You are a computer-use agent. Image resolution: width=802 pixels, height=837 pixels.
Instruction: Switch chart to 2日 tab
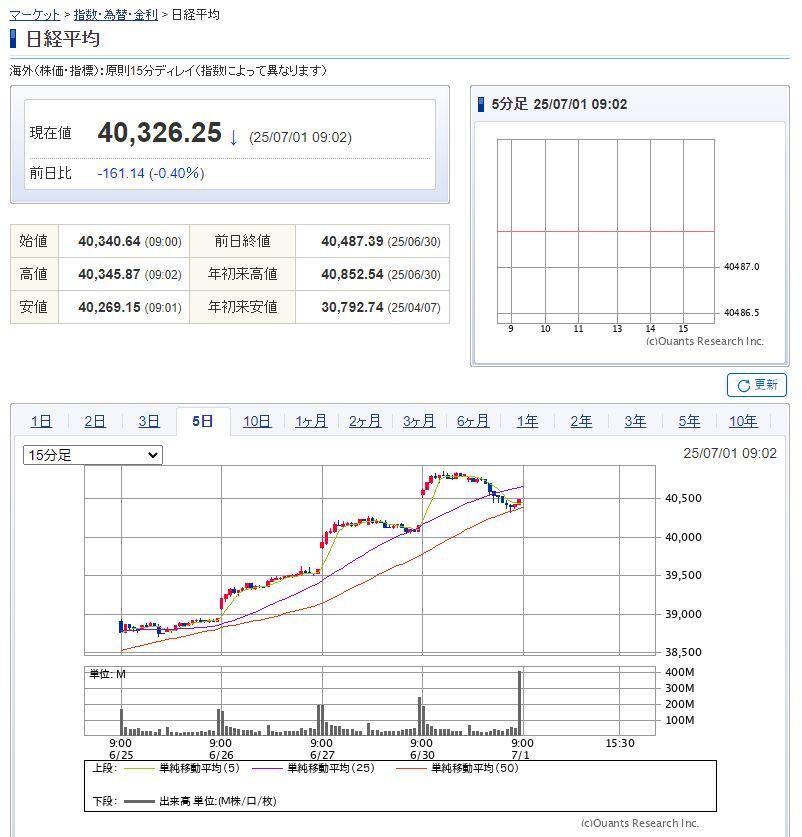pyautogui.click(x=95, y=421)
